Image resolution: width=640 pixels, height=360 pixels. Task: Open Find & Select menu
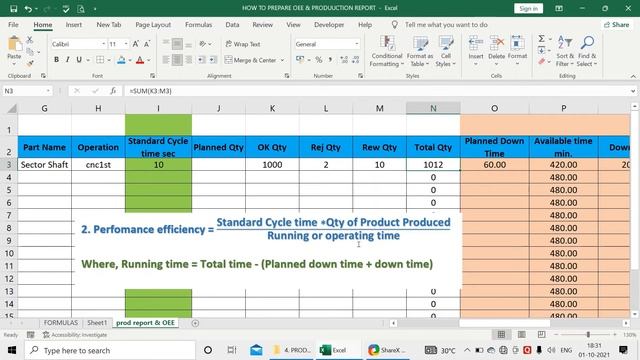(x=587, y=51)
